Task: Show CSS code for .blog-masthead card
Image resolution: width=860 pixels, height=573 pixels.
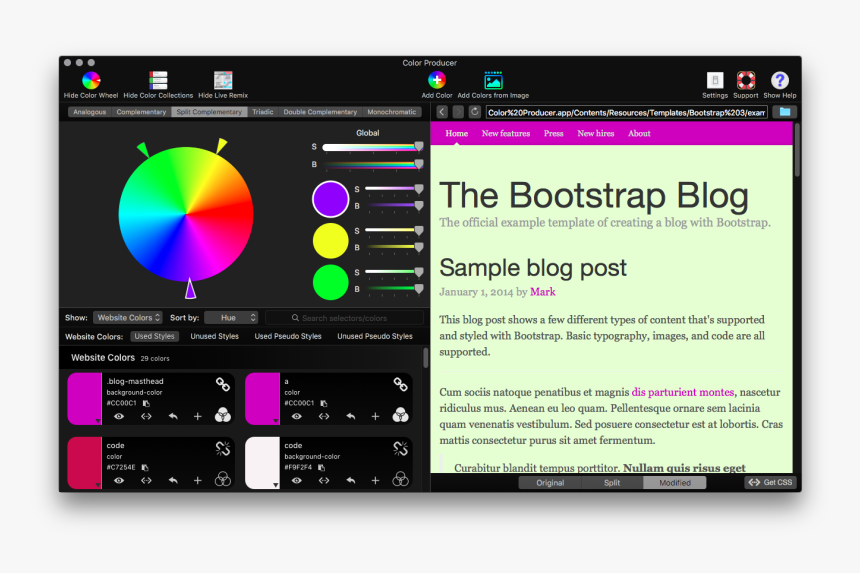Action: (146, 417)
